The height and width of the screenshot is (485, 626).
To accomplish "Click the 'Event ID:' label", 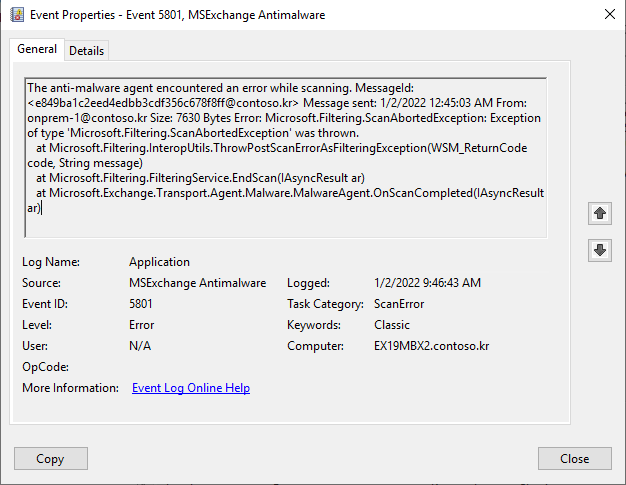I will click(x=45, y=304).
